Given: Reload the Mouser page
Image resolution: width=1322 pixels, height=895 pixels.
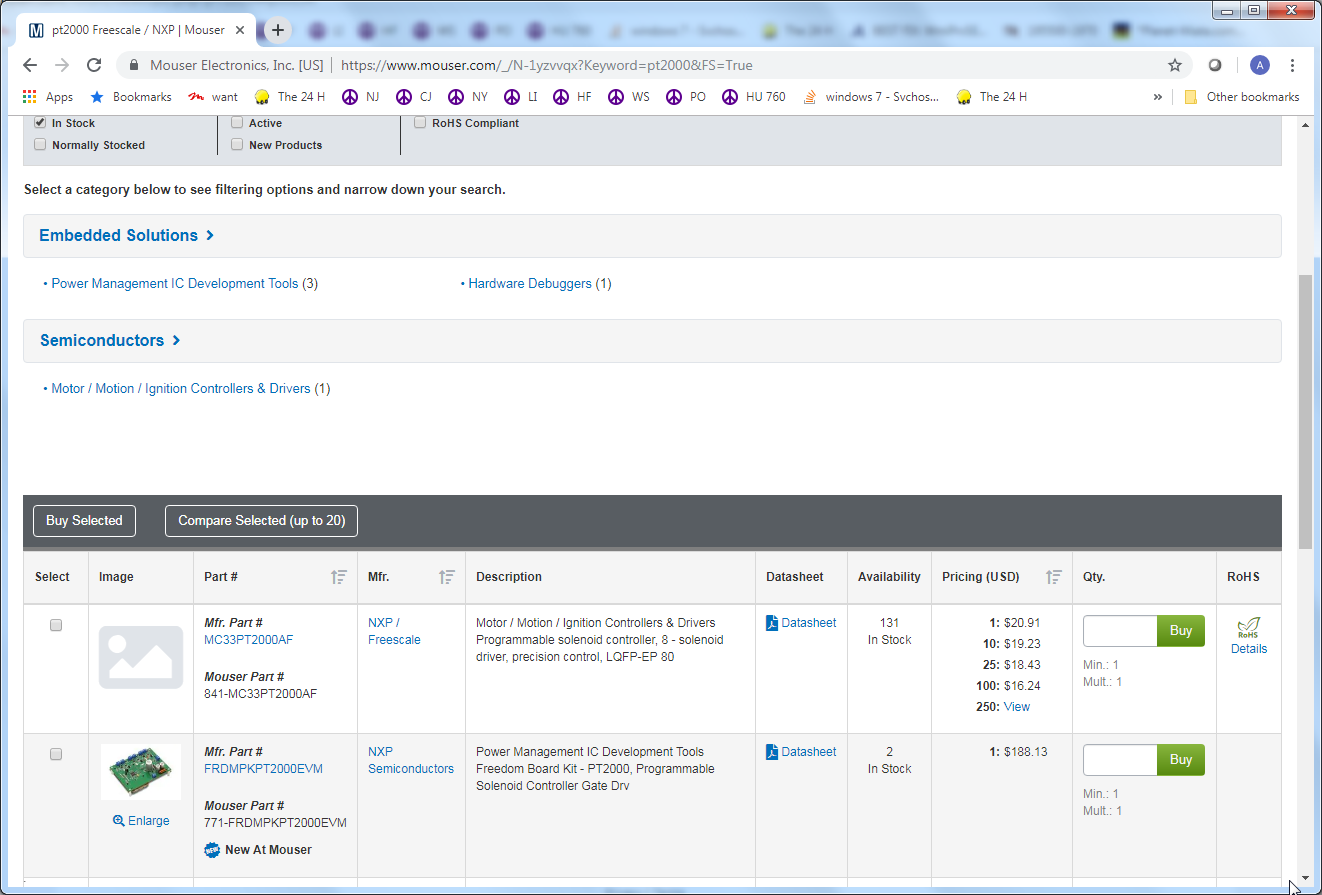Looking at the screenshot, I should 94,65.
